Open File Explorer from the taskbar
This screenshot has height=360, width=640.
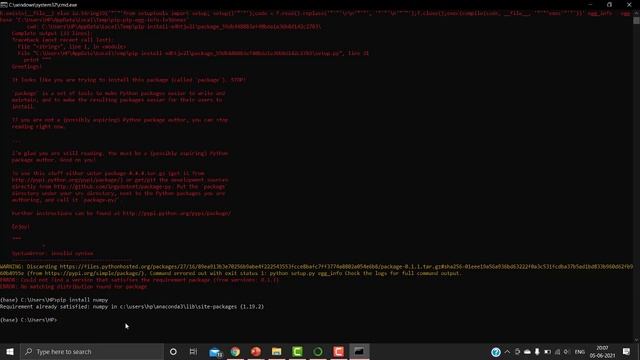tap(276, 351)
